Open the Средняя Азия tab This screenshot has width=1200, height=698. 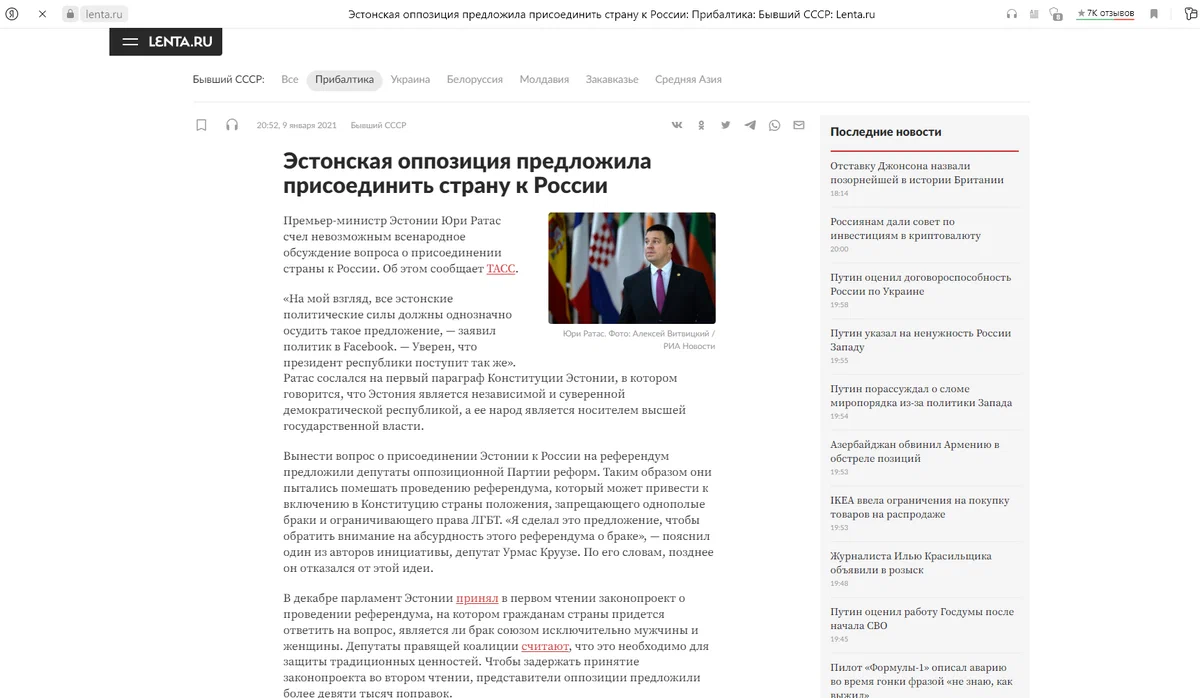[x=688, y=79]
